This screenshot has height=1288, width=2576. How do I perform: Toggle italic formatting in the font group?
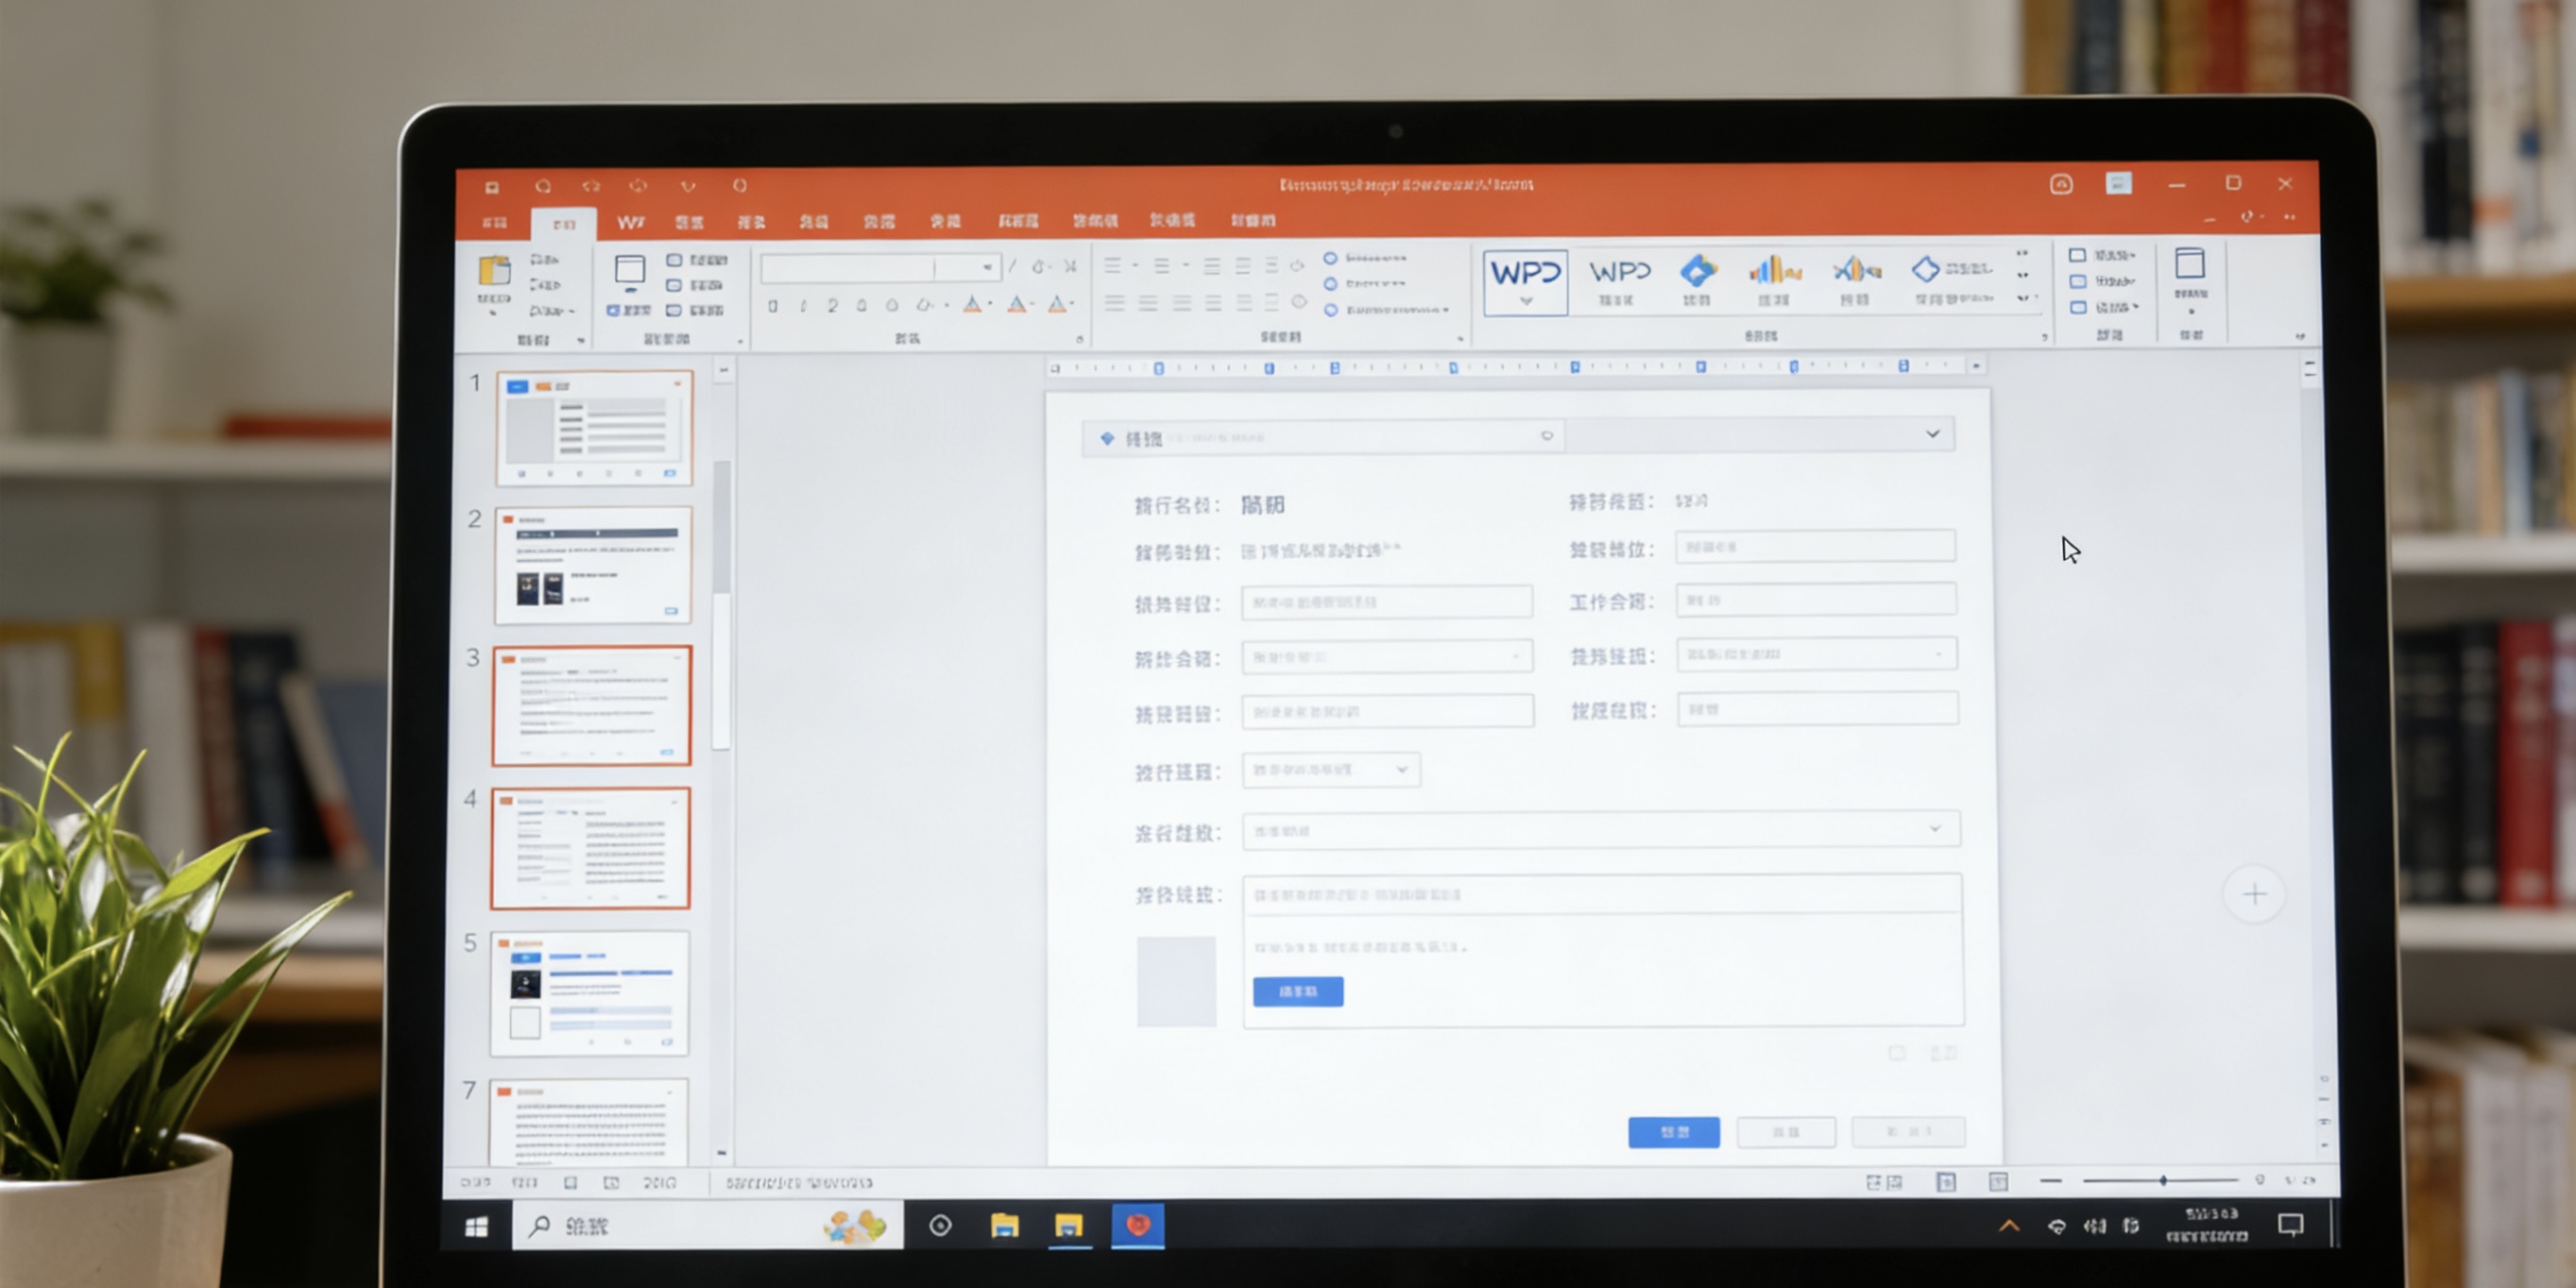pos(803,307)
